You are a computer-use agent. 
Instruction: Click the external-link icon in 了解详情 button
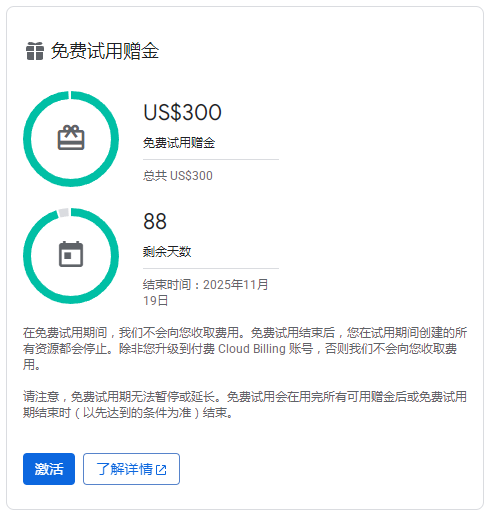pos(161,470)
